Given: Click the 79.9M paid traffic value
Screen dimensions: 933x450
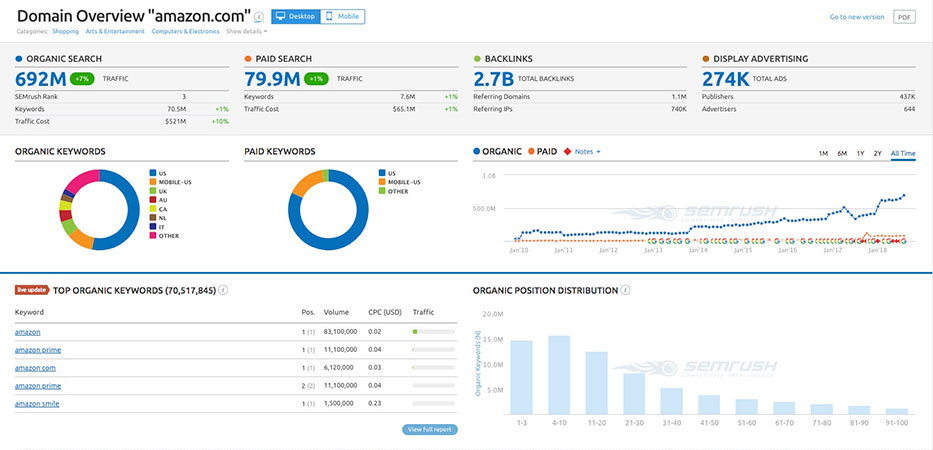Looking at the screenshot, I should [x=272, y=79].
